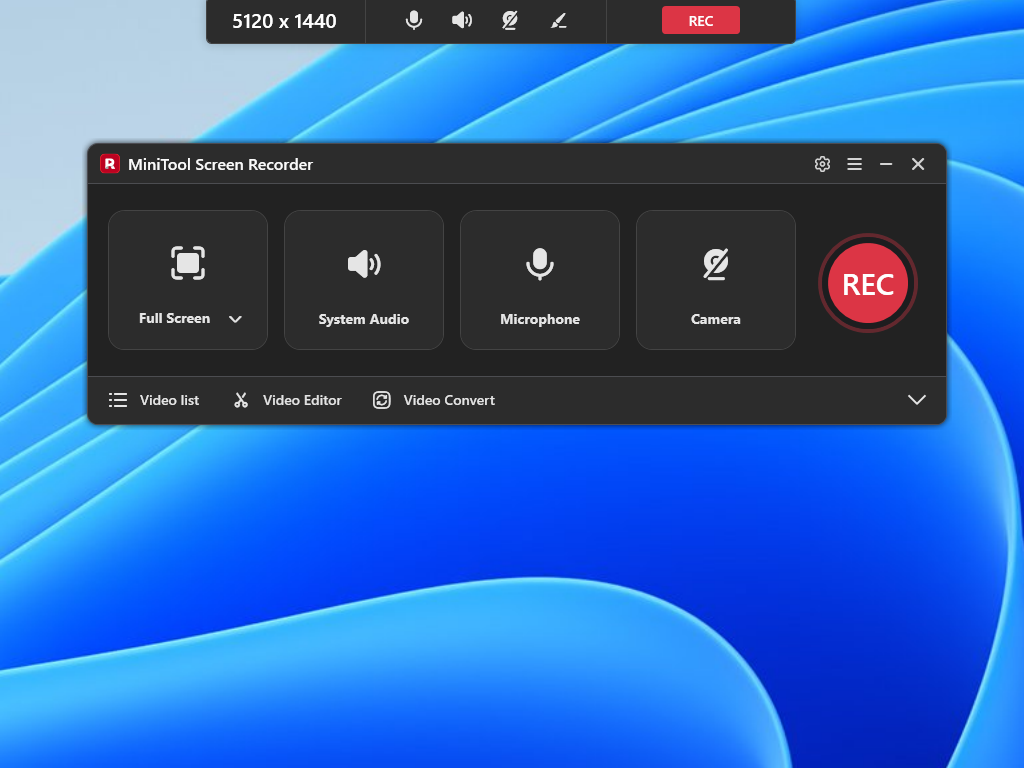Image resolution: width=1024 pixels, height=768 pixels.
Task: Start recording with the round REC button
Action: click(x=868, y=283)
